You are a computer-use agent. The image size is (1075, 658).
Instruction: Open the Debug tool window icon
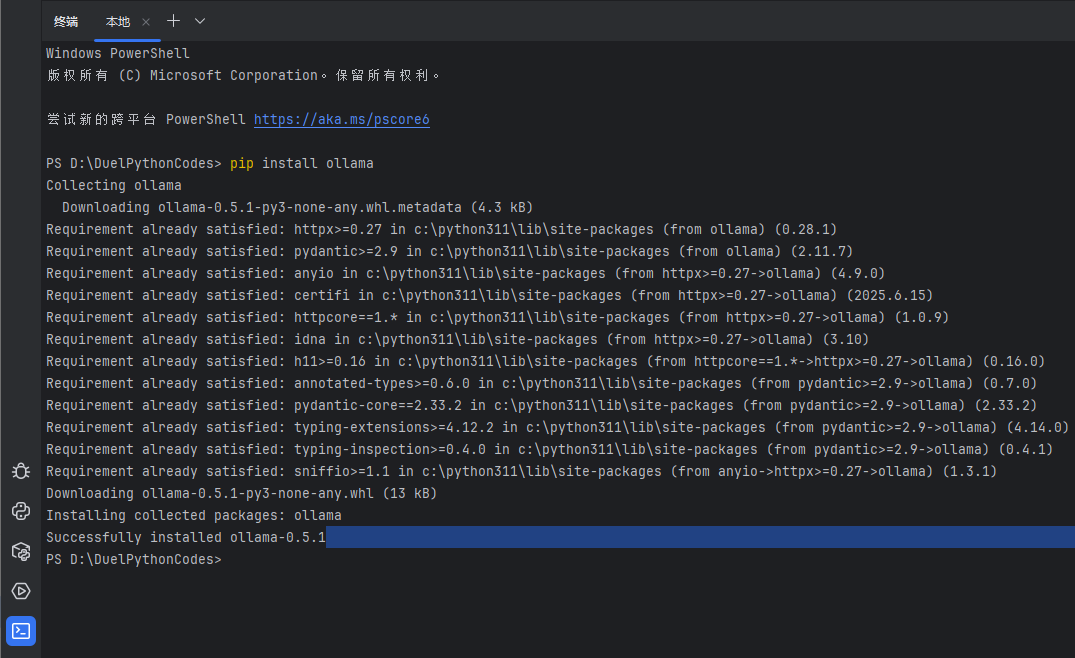click(x=21, y=471)
